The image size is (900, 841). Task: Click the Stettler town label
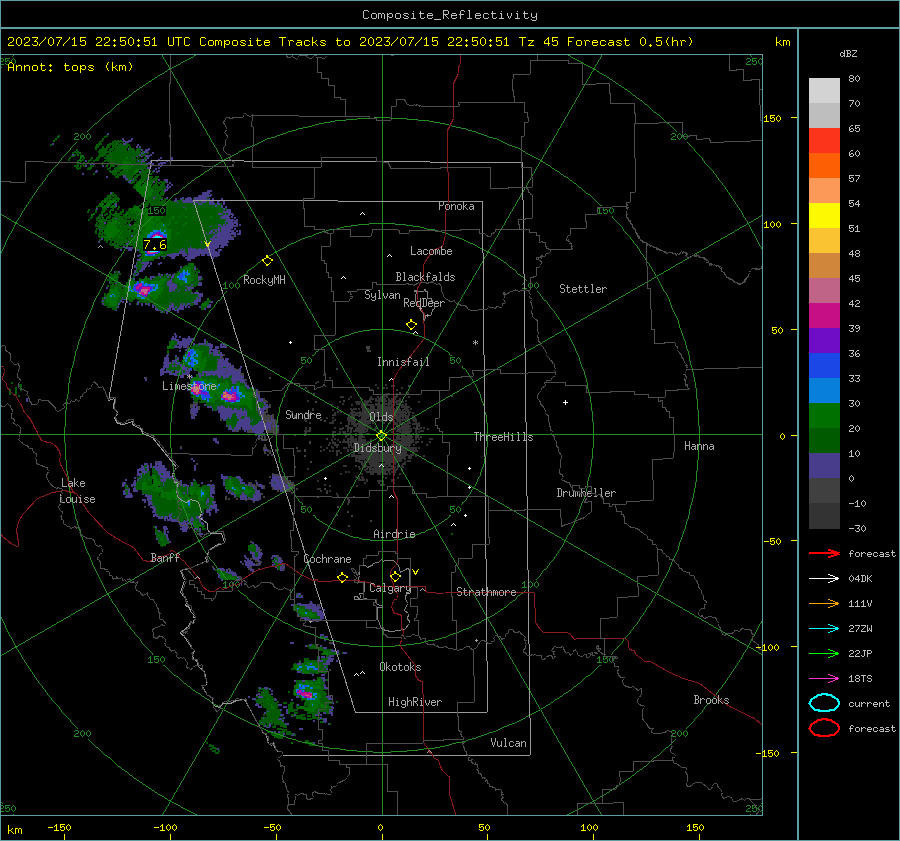(583, 289)
